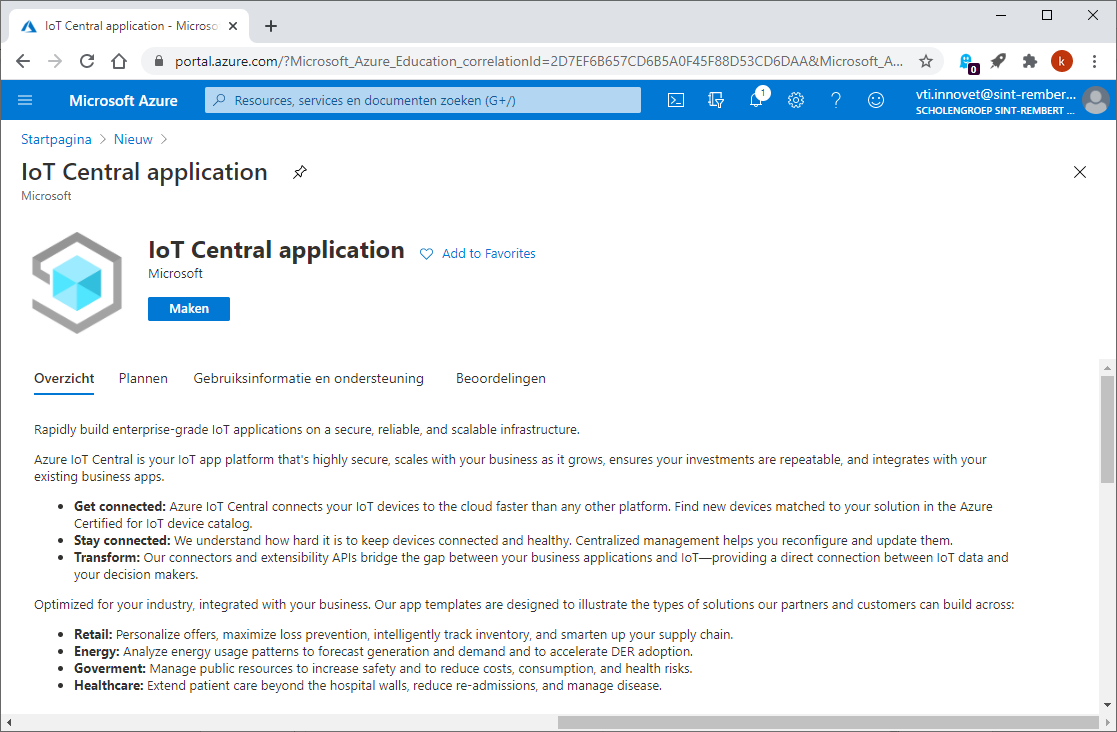The height and width of the screenshot is (732, 1117).
Task: Open the browser home page
Action: pos(119,61)
